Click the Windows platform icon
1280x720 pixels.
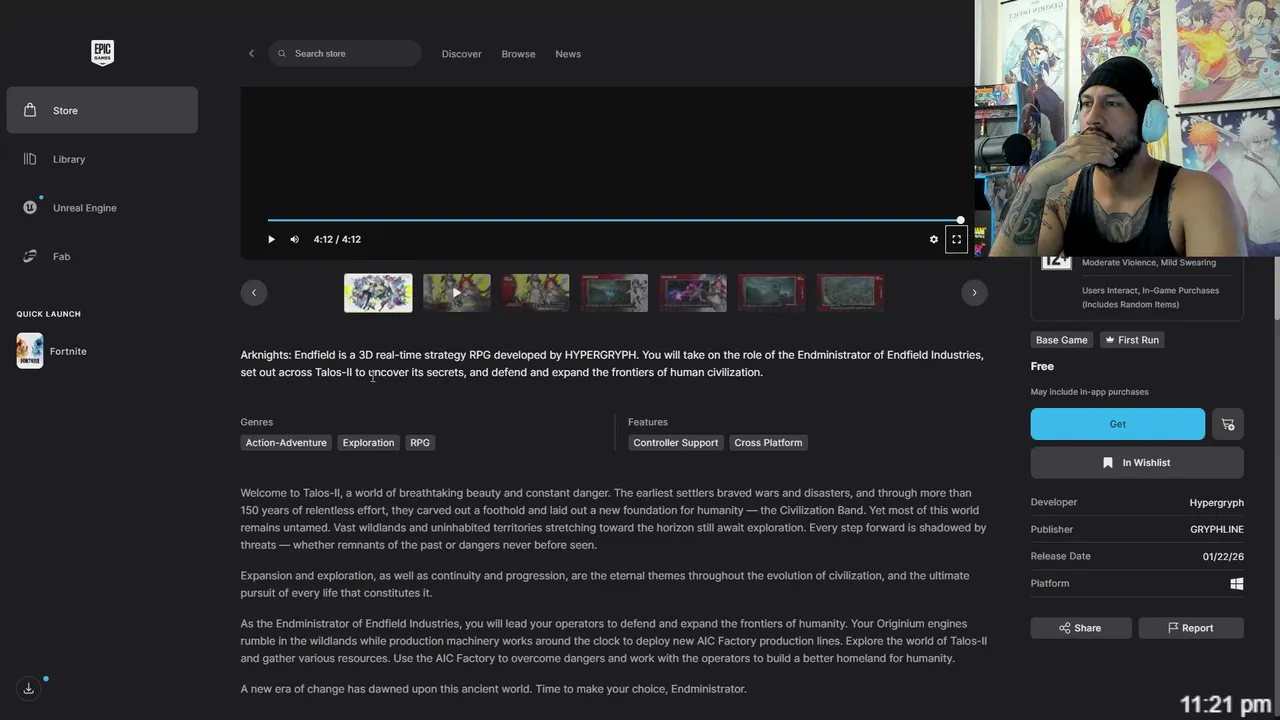(x=1237, y=583)
